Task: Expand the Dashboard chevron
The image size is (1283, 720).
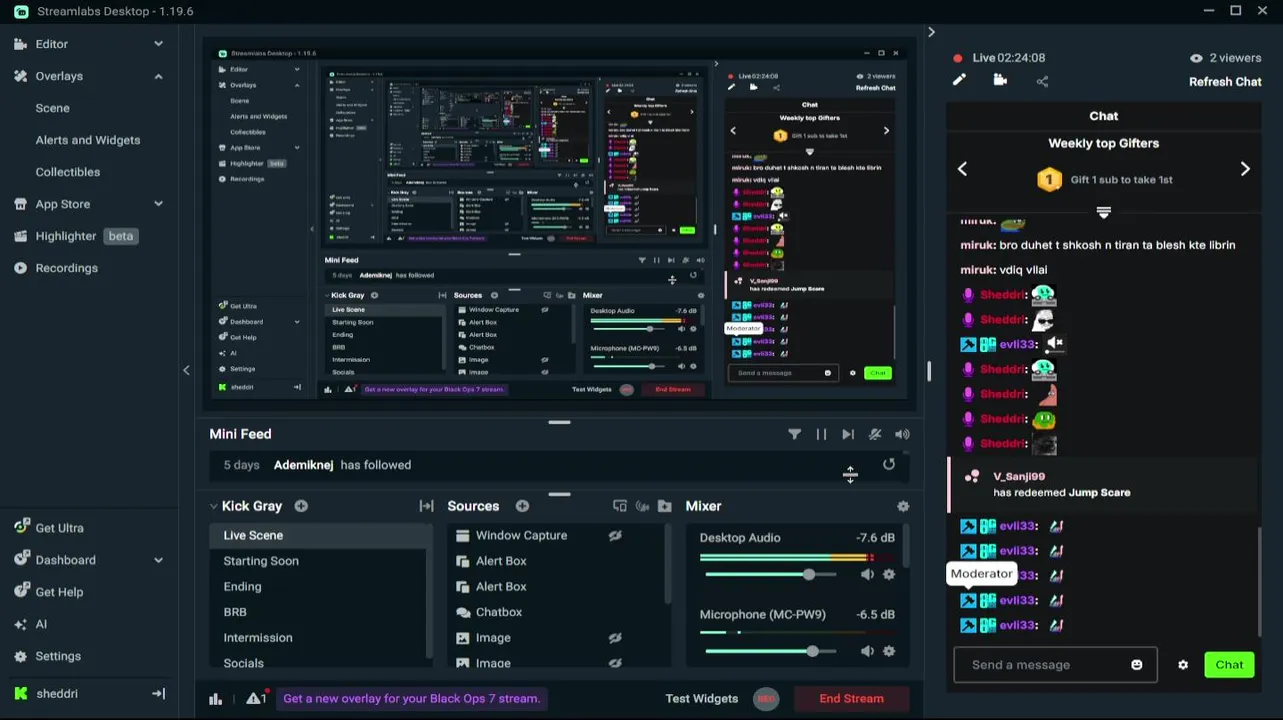Action: (x=158, y=560)
